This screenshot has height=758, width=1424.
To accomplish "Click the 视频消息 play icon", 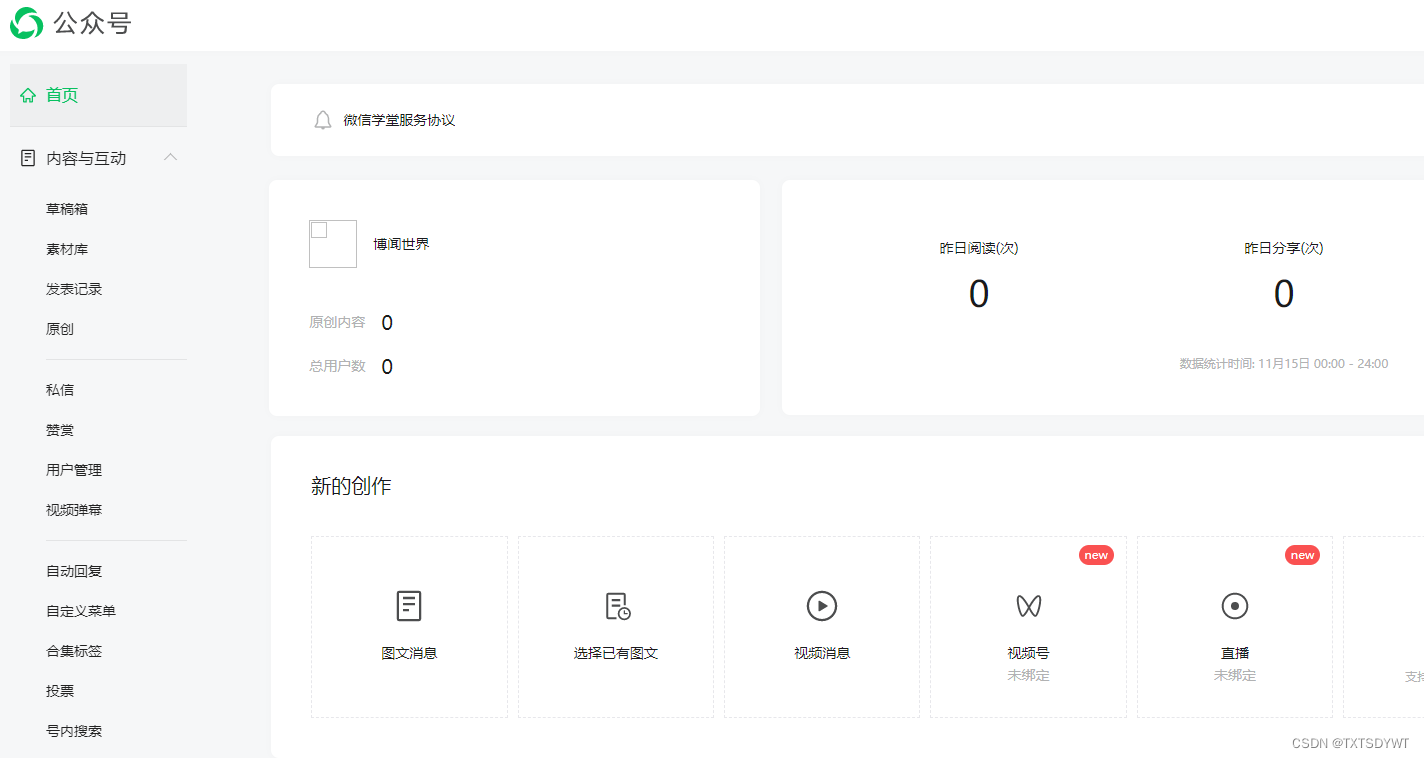I will pos(822,606).
